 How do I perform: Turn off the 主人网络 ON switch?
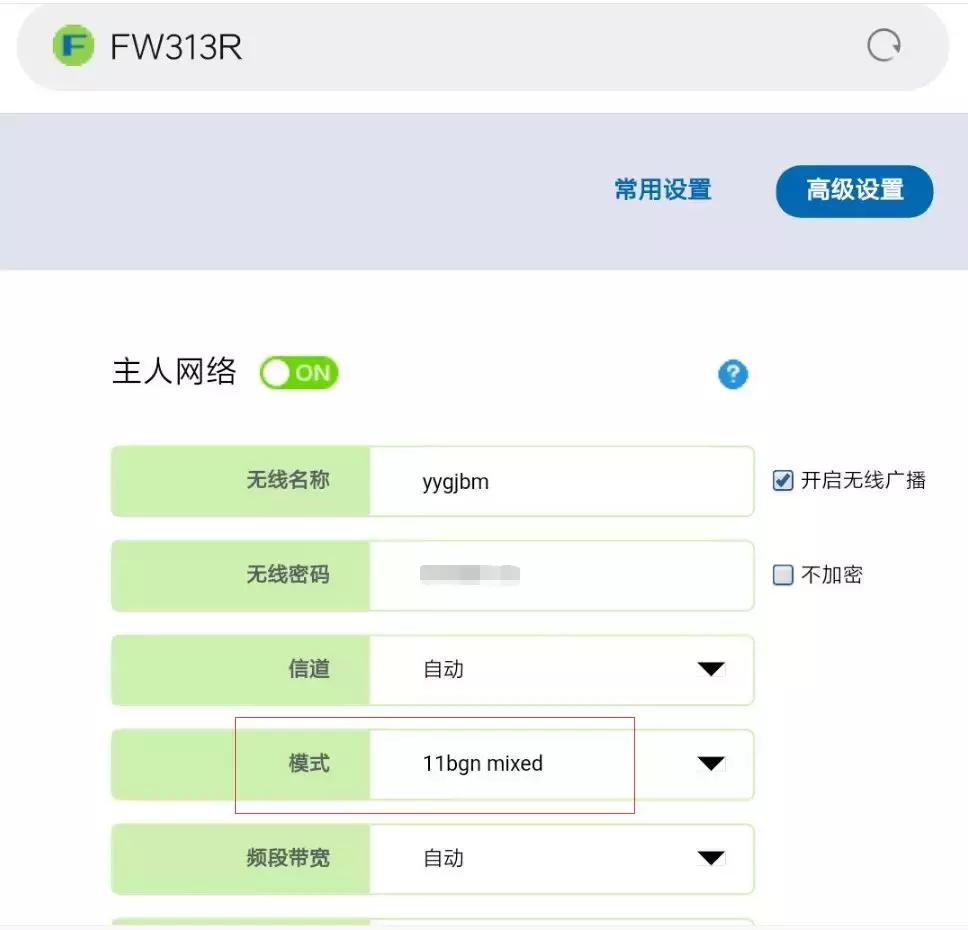pyautogui.click(x=297, y=372)
